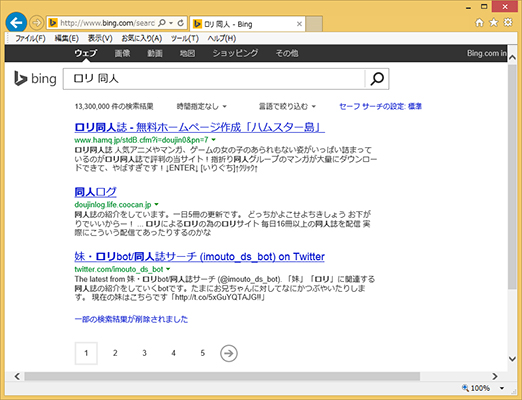Viewport: 522px width, 400px height.
Task: Close the Bing browser tab
Action: [x=299, y=24]
